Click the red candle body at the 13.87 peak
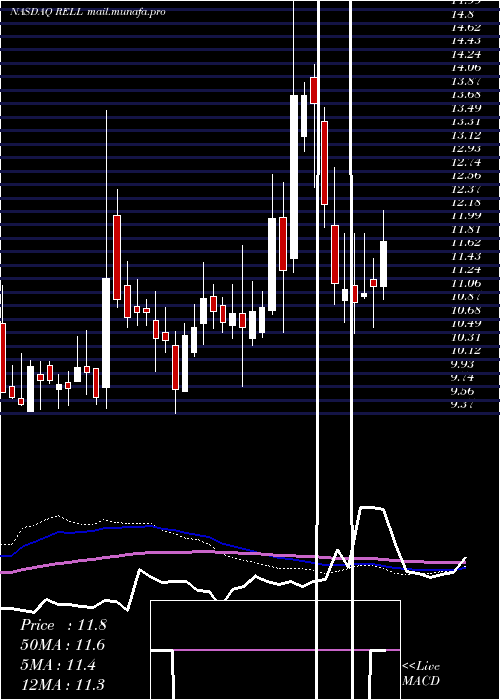The height and width of the screenshot is (700, 500). point(314,90)
